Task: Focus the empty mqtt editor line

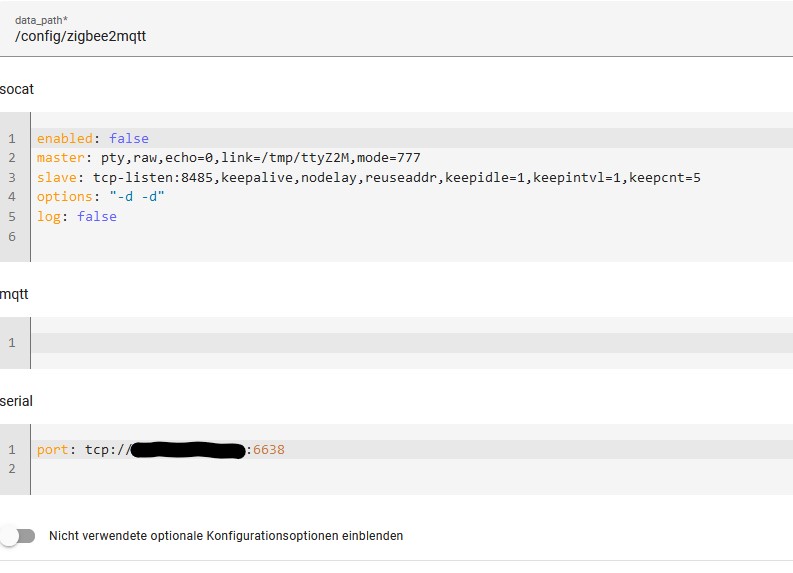Action: click(412, 343)
